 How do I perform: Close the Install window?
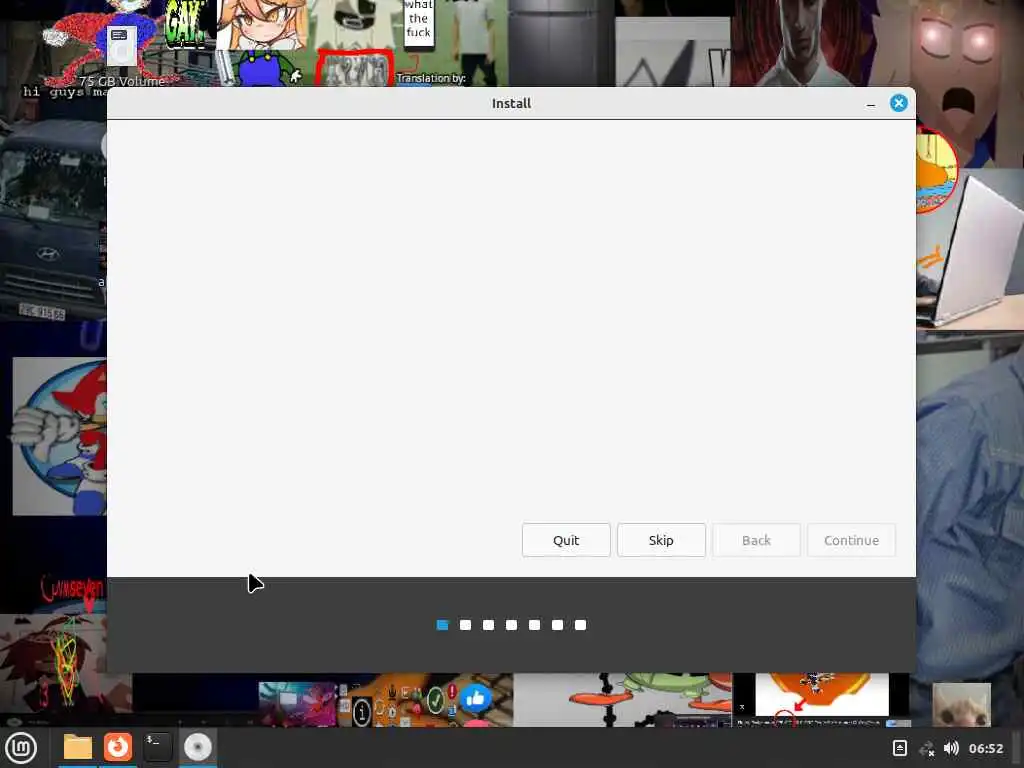click(899, 103)
